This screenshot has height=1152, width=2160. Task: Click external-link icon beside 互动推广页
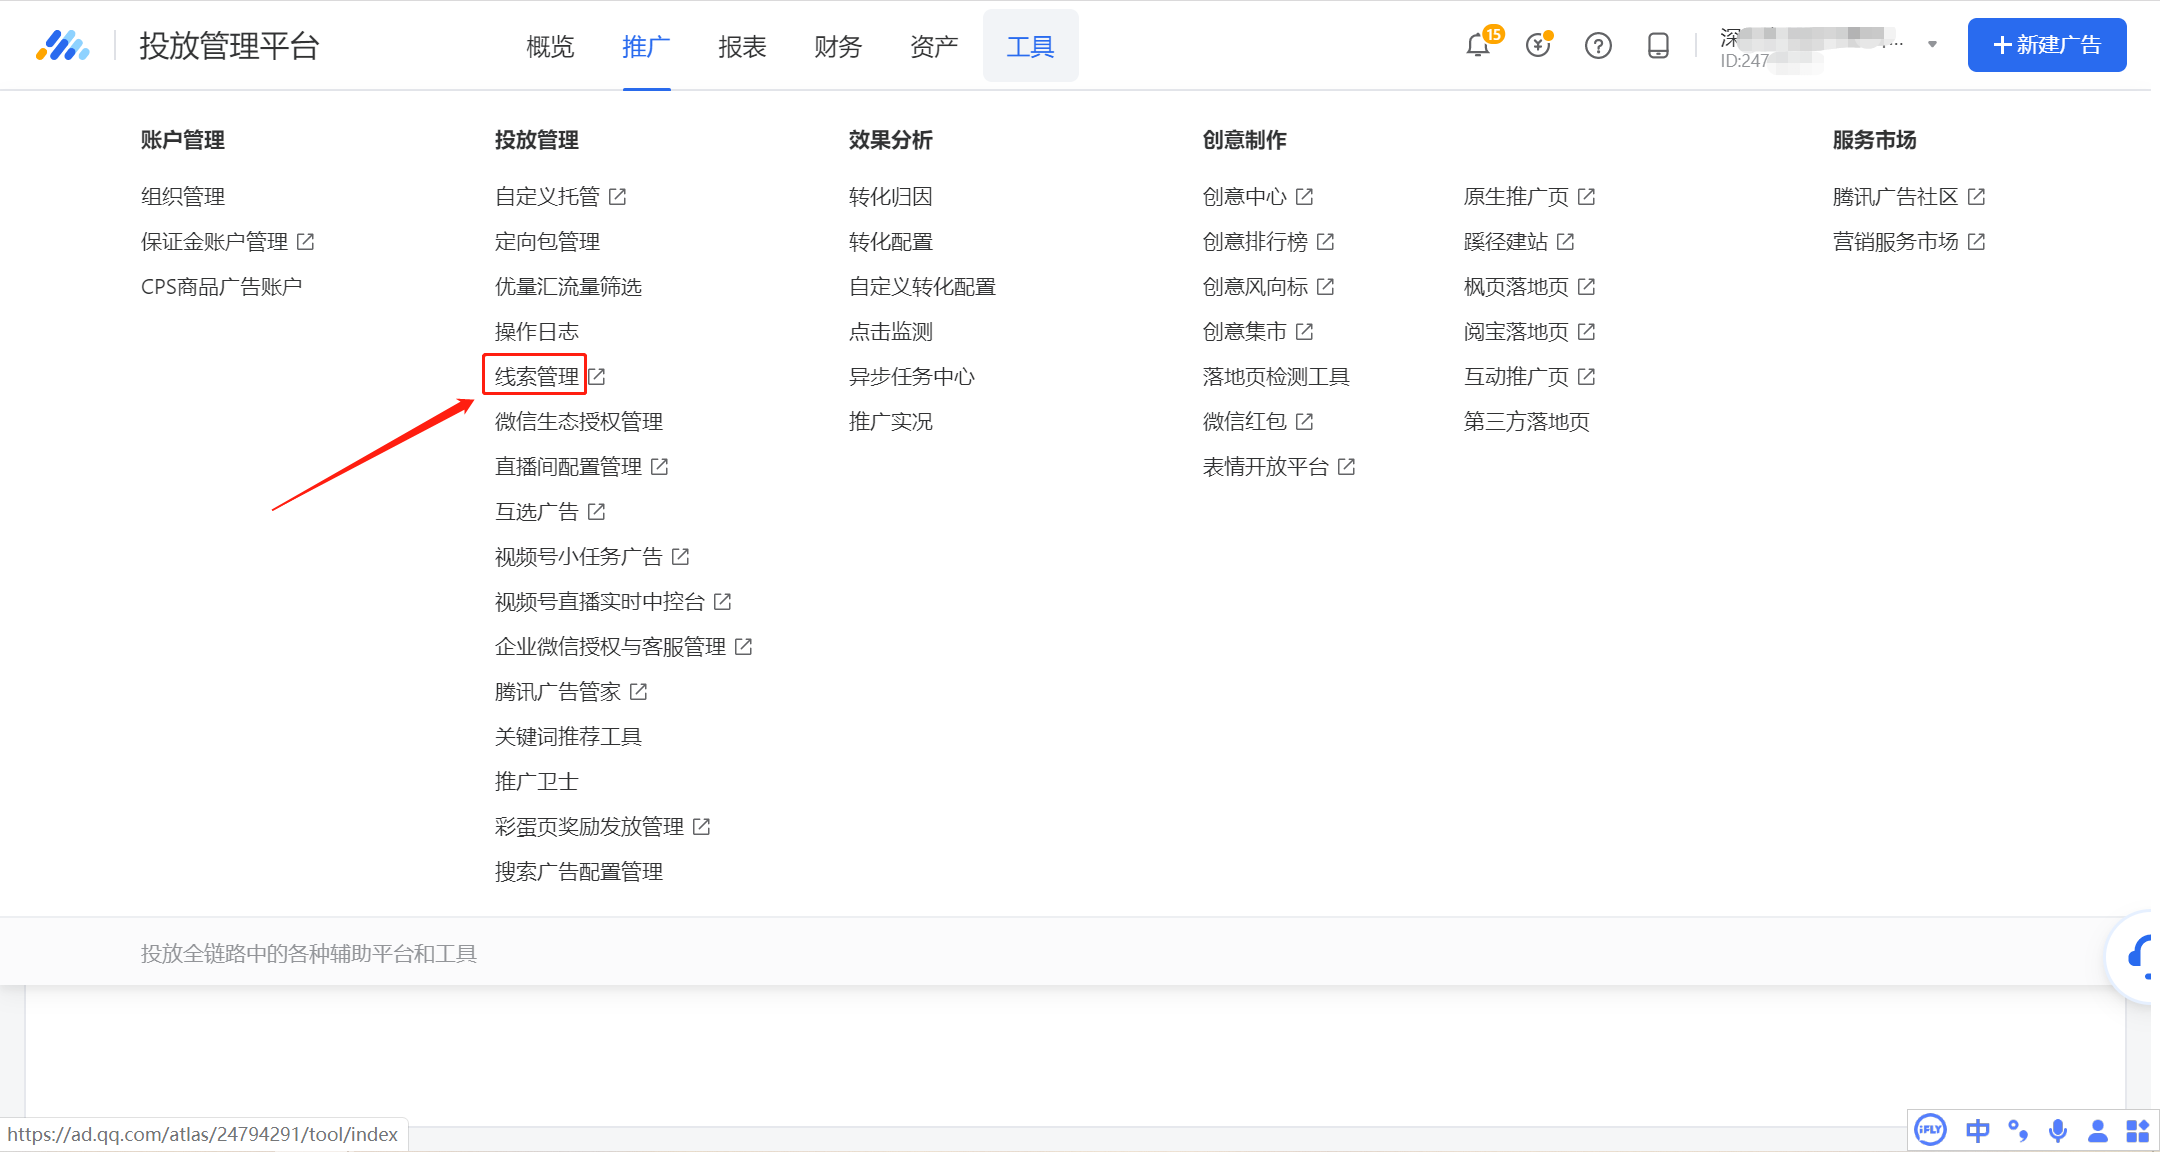(x=1587, y=376)
